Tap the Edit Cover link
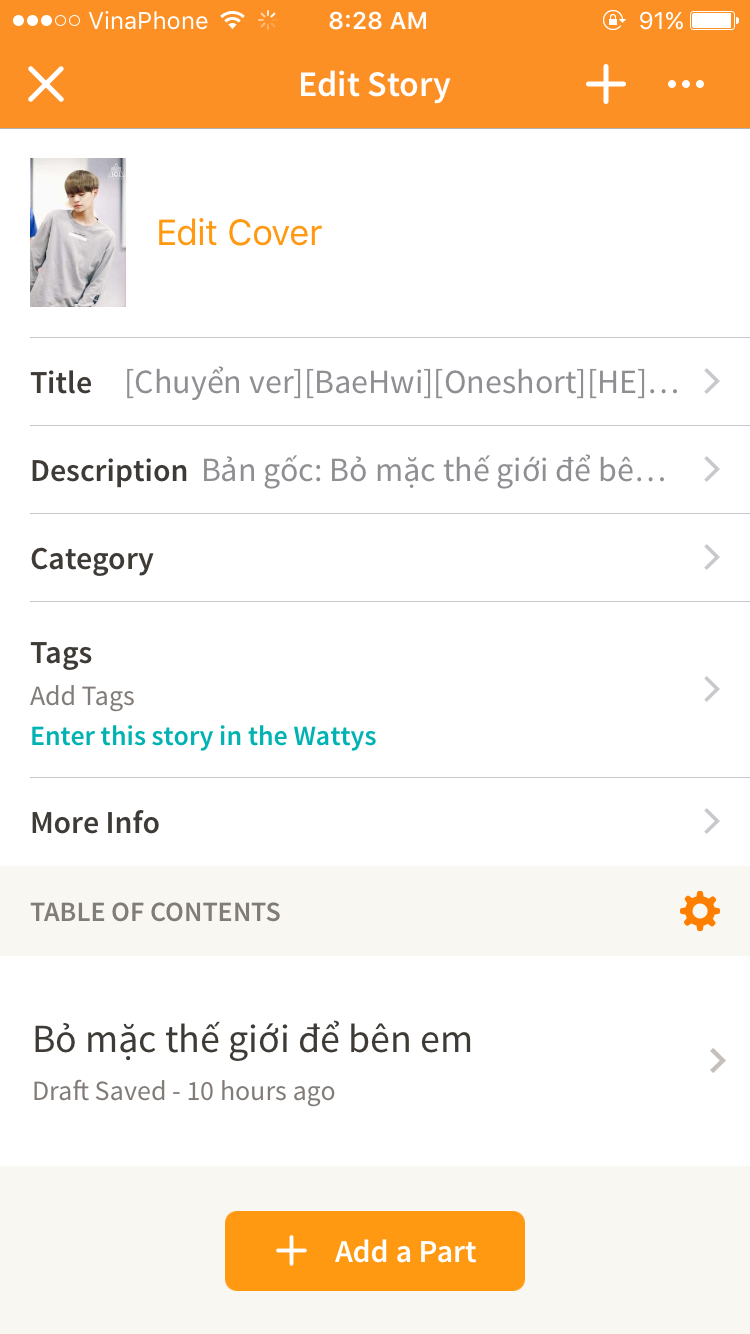This screenshot has height=1334, width=750. click(239, 233)
